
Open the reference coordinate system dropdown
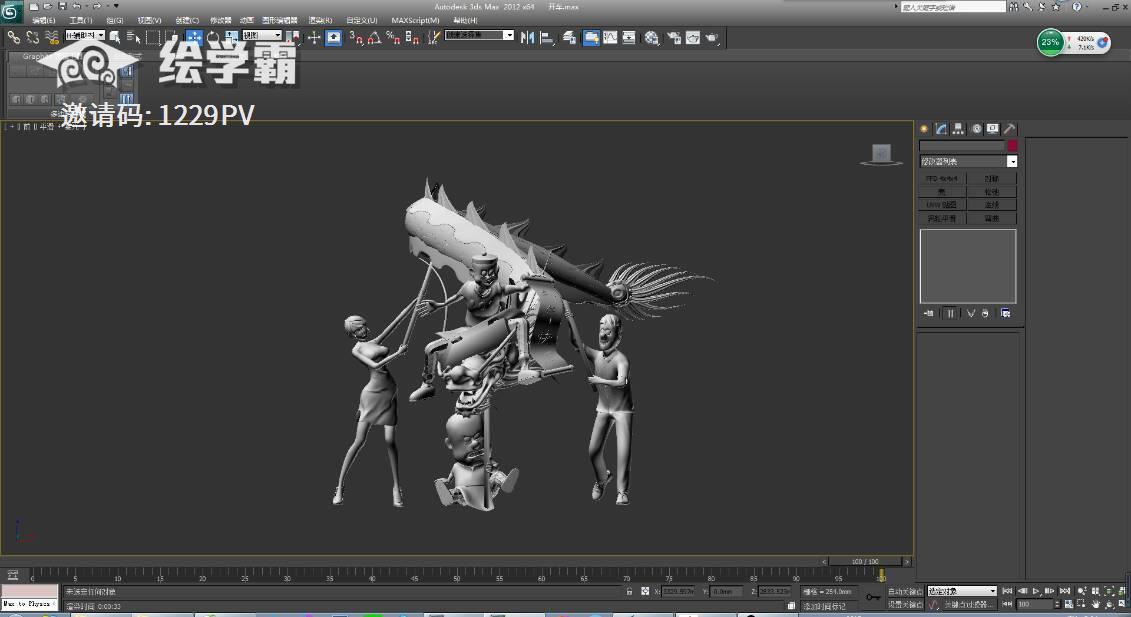264,36
